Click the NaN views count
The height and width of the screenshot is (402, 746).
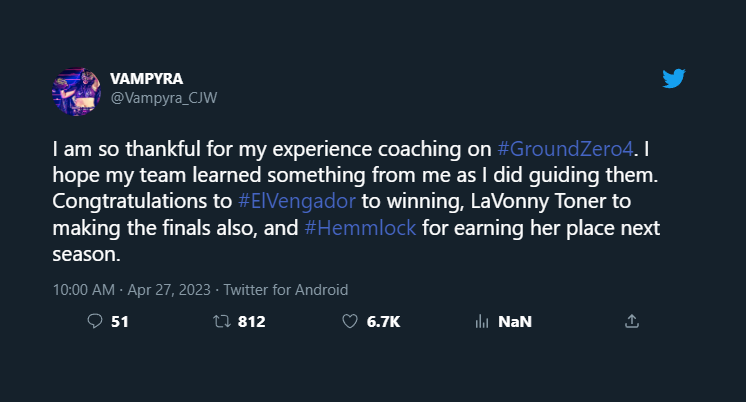[514, 322]
